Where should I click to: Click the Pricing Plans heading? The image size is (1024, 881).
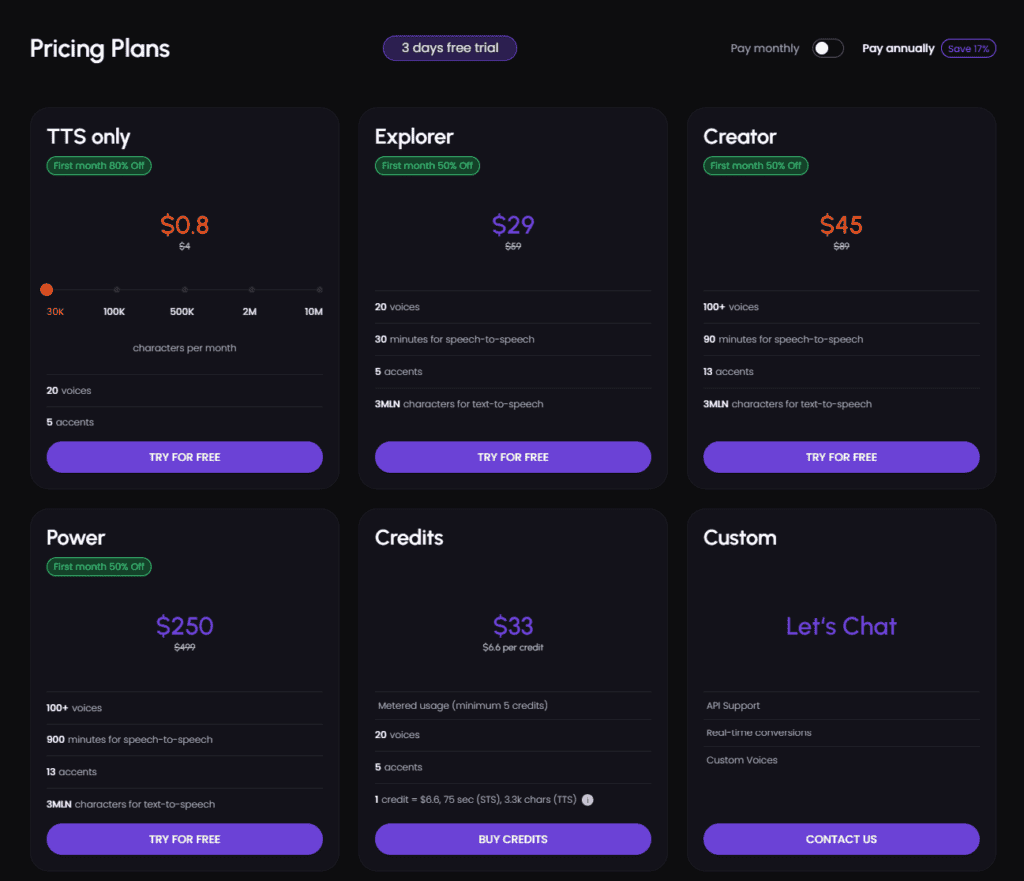99,48
